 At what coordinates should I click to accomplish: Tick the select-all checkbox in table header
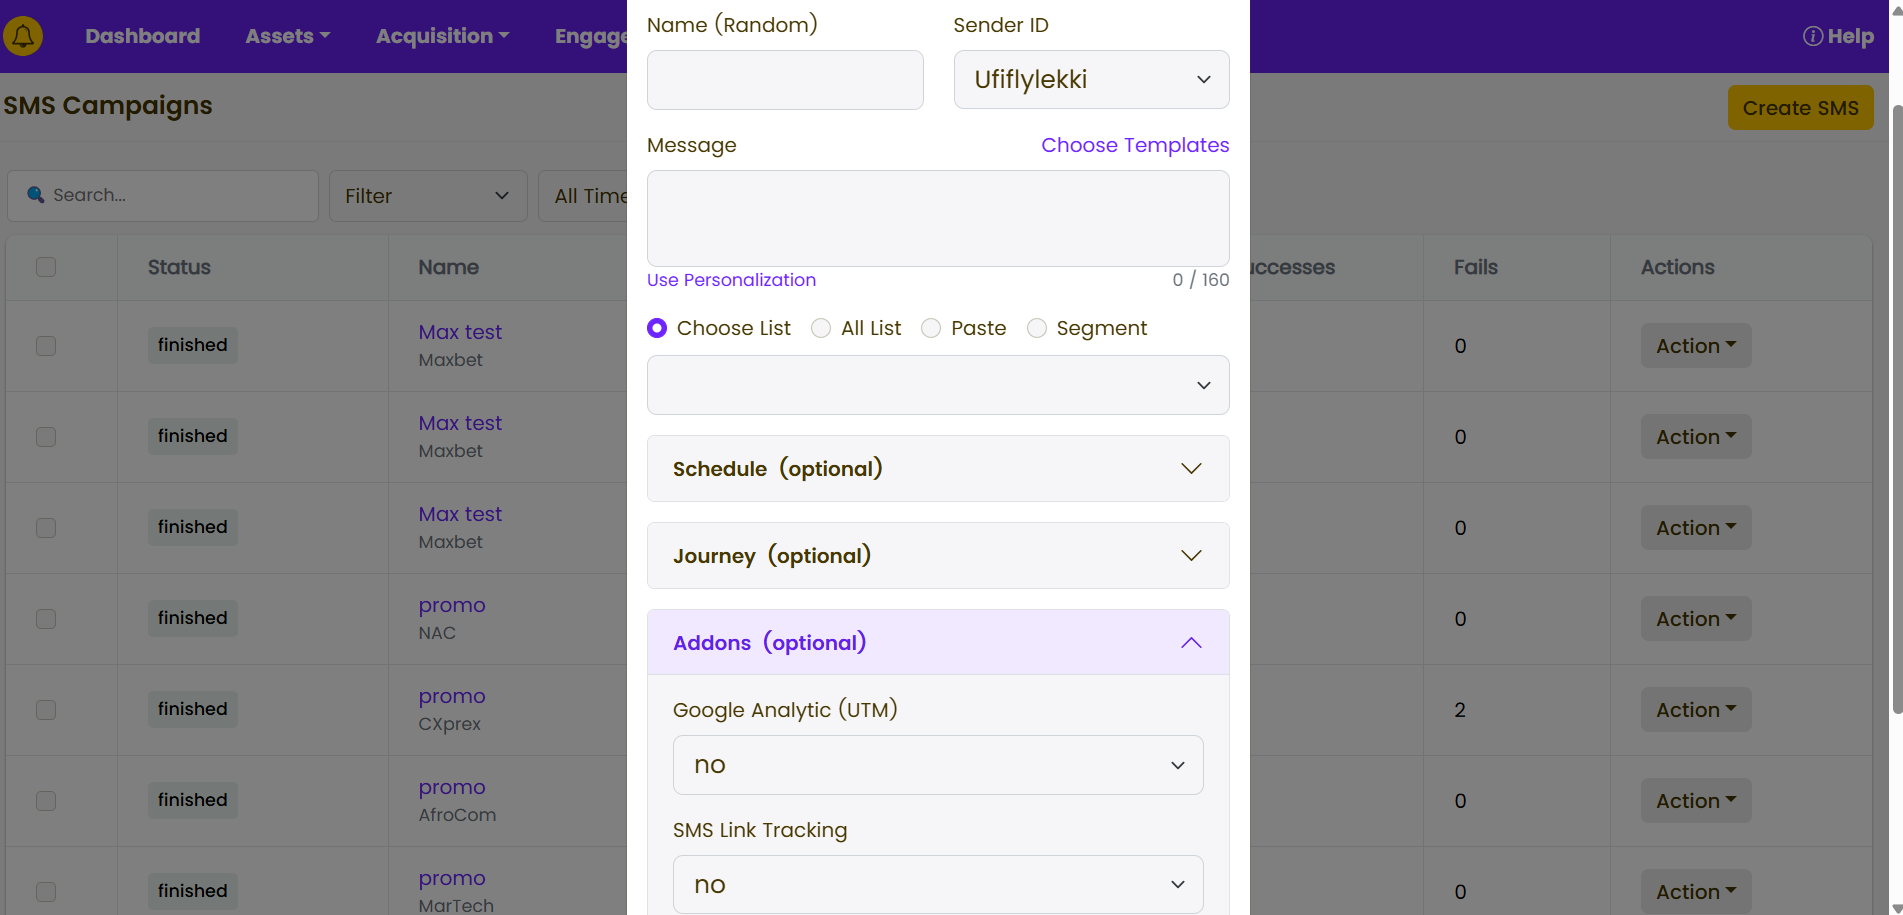pos(46,267)
